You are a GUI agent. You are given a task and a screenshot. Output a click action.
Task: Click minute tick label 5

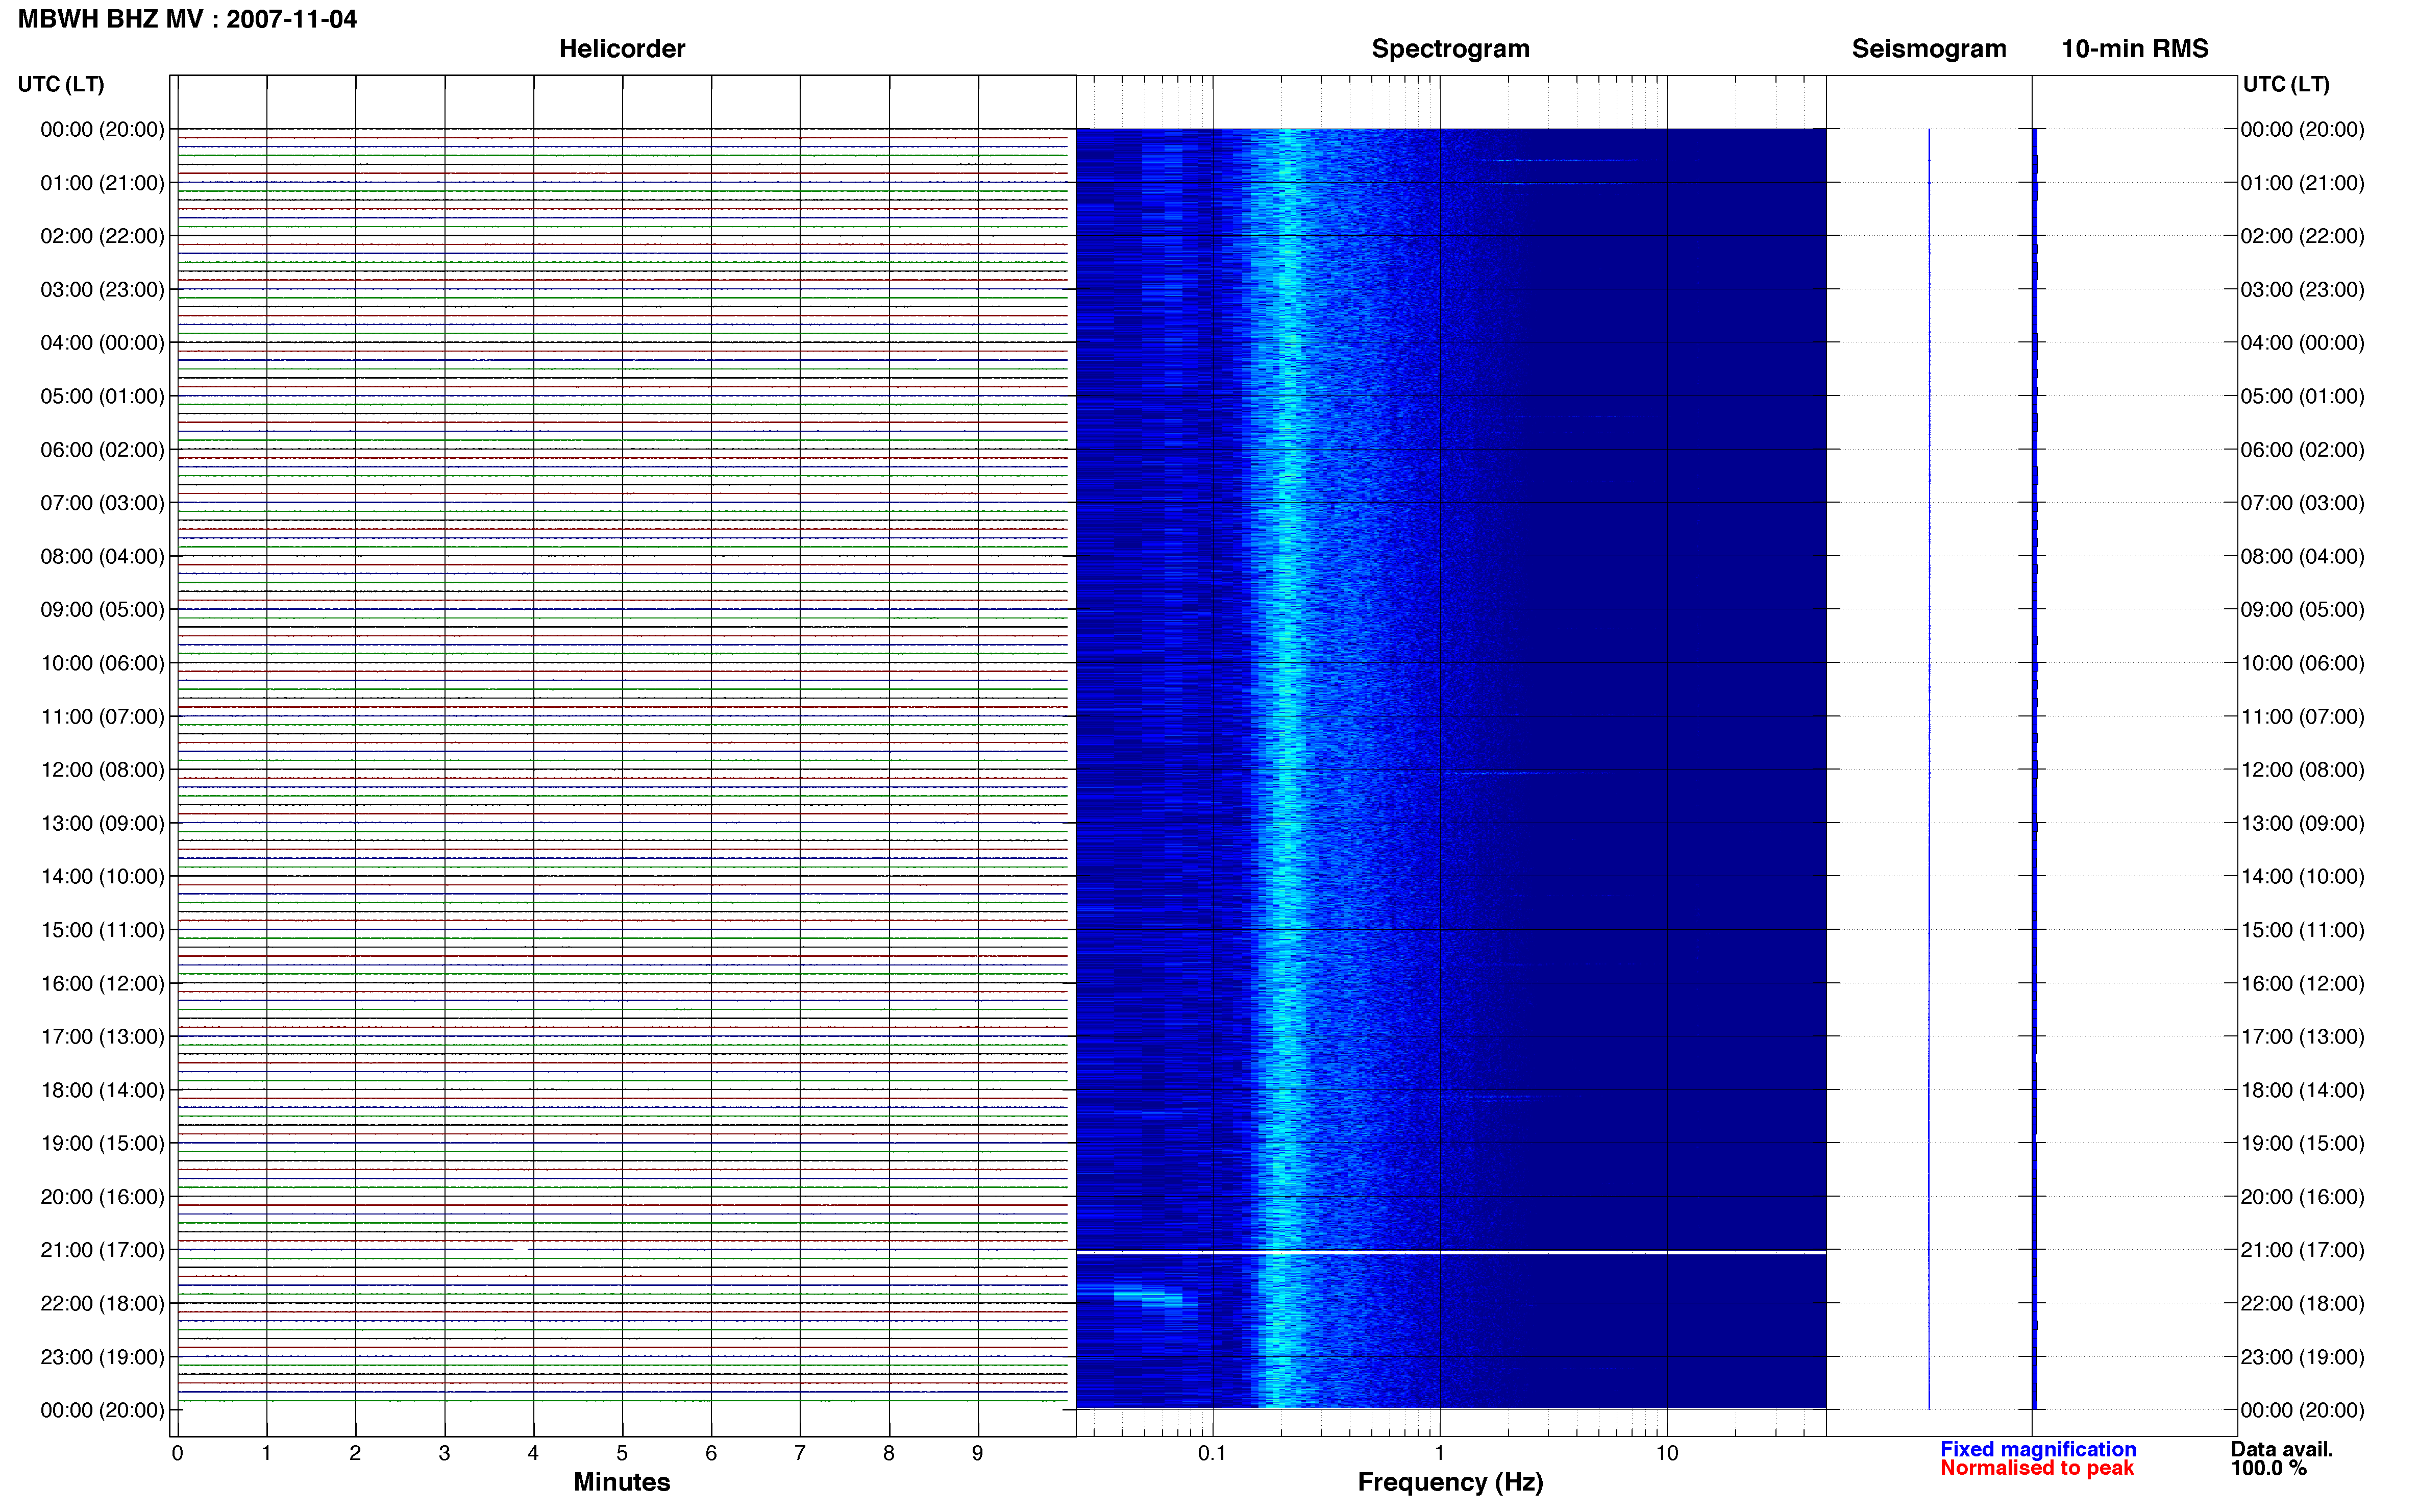[622, 1453]
